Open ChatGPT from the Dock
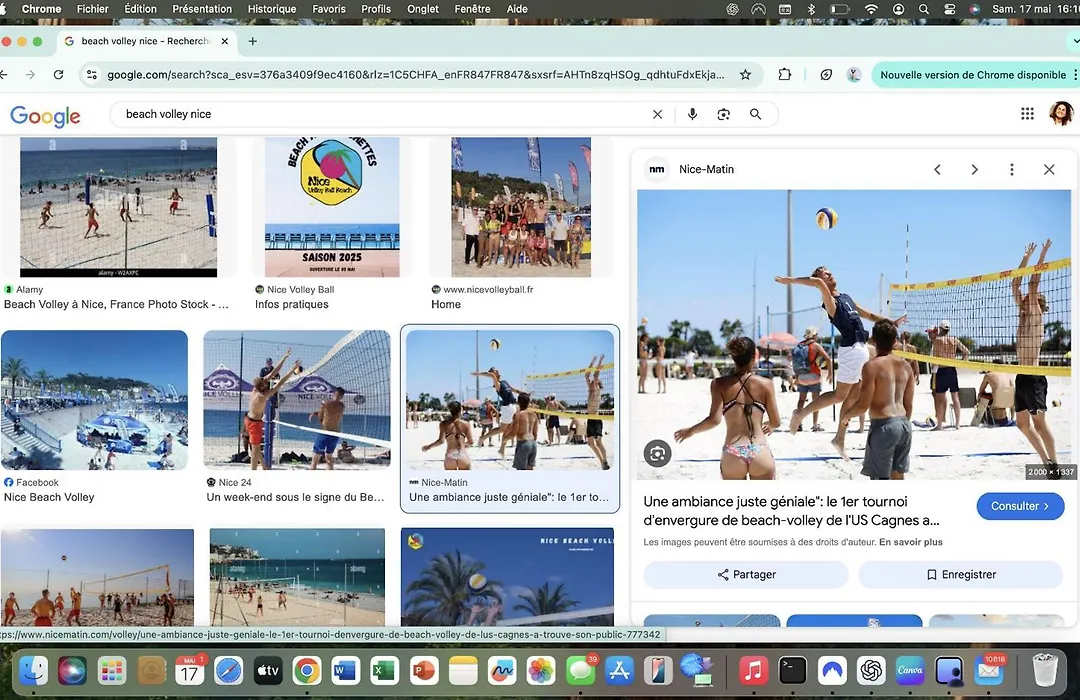 tap(871, 670)
